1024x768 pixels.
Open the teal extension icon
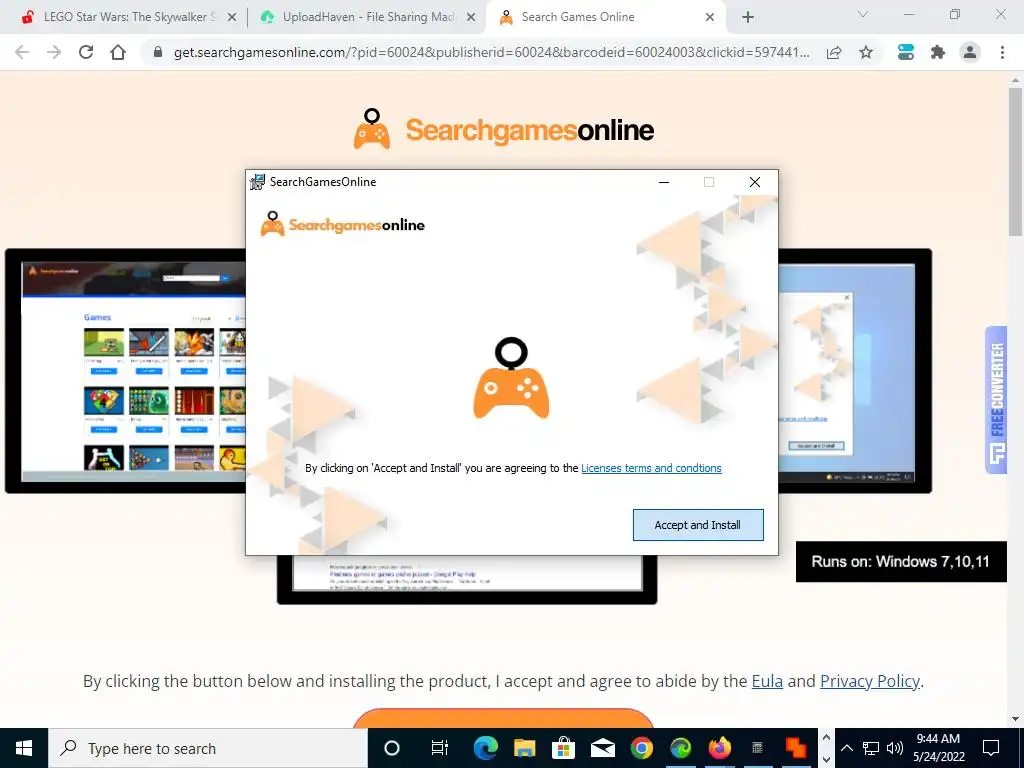(906, 52)
